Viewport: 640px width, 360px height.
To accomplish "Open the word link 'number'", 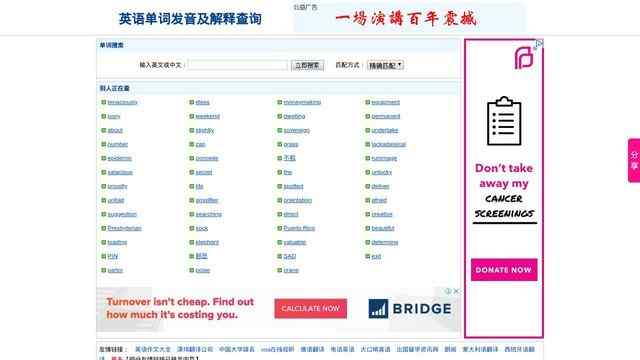I will pyautogui.click(x=118, y=144).
